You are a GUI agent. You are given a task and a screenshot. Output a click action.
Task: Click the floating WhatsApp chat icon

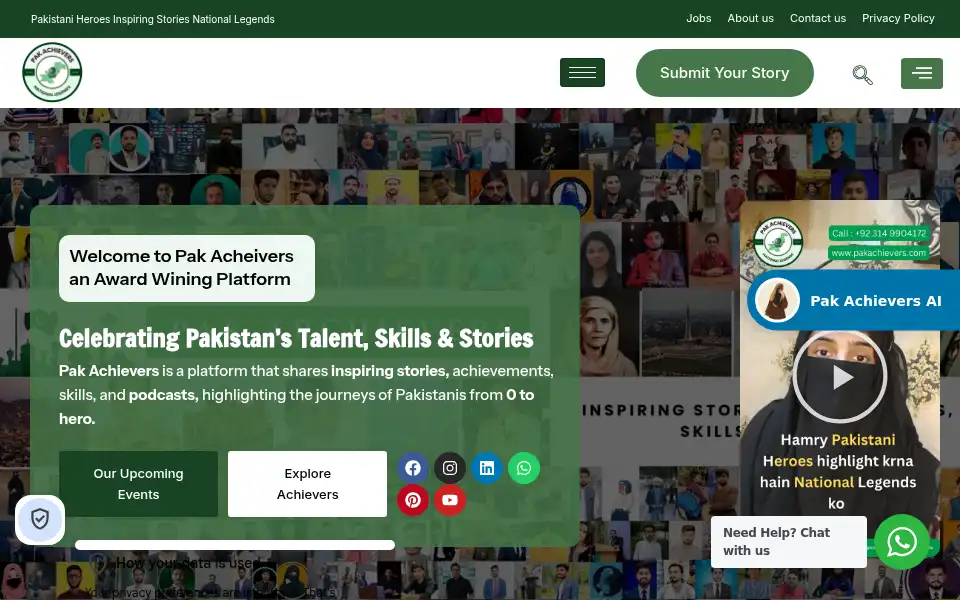click(902, 542)
